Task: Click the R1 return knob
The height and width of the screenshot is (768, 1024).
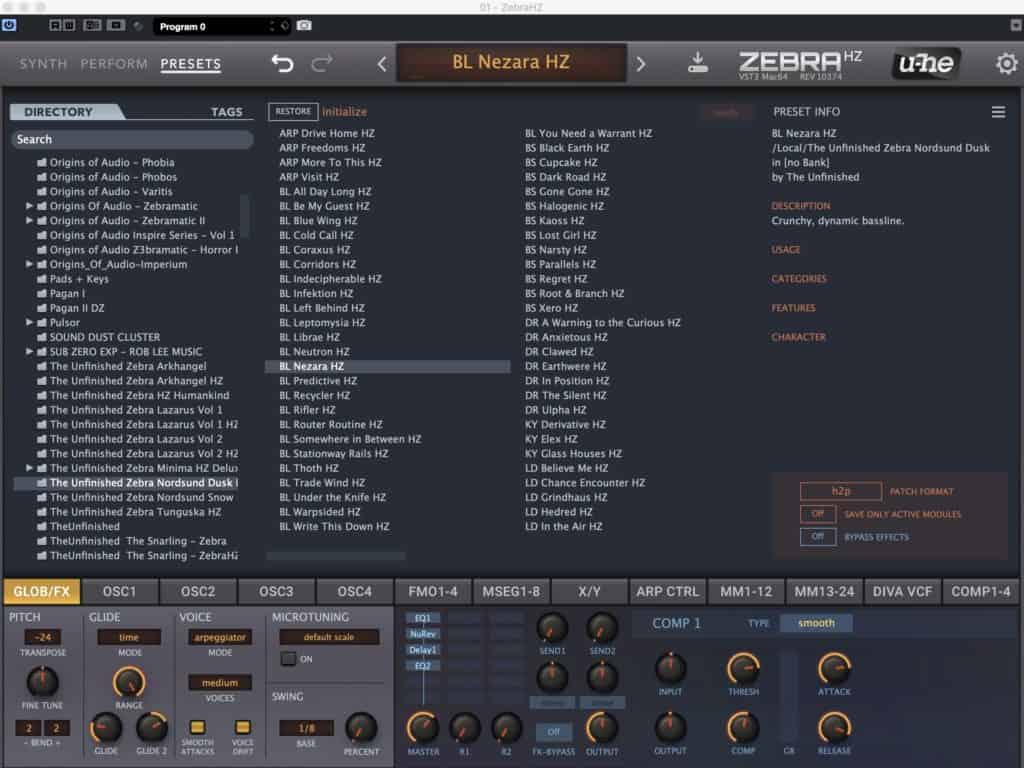Action: click(464, 728)
